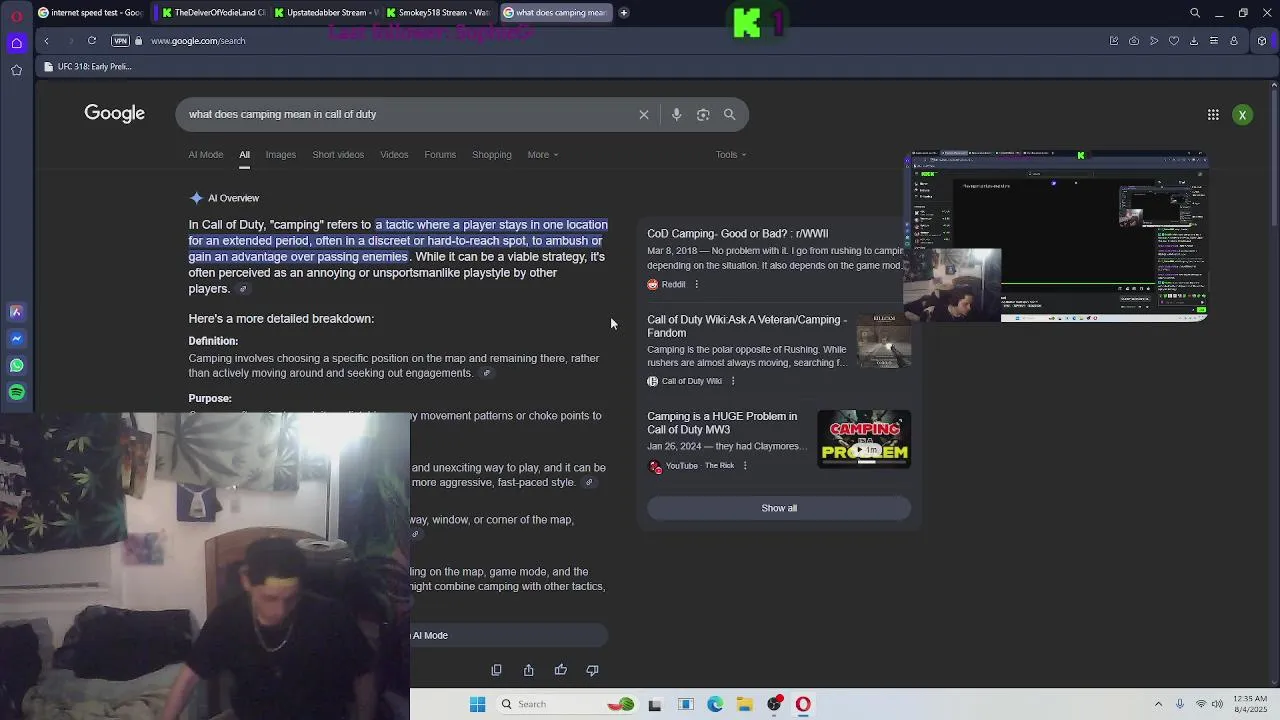Copy the AI Overview answer

tap(496, 671)
